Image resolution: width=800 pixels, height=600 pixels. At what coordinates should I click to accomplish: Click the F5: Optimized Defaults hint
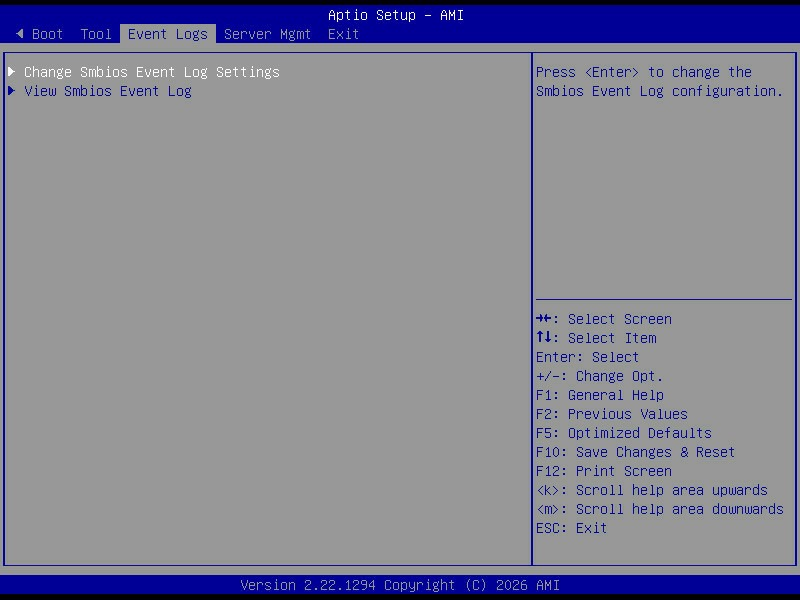coord(623,433)
